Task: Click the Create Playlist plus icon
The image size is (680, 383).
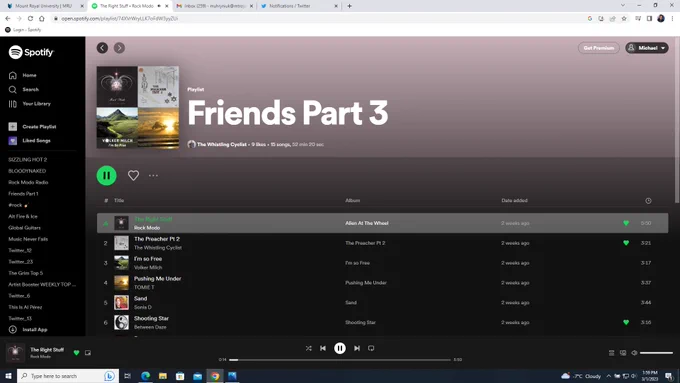Action: 13,127
